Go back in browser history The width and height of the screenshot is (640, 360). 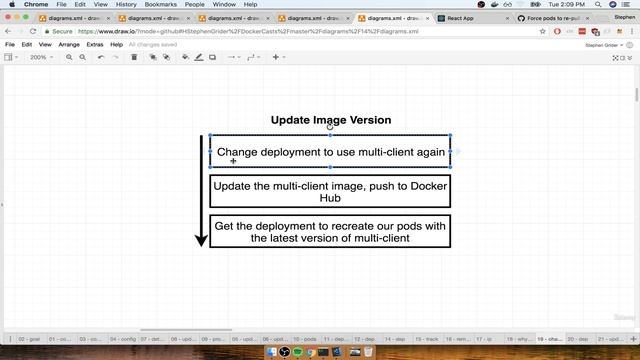(x=8, y=31)
